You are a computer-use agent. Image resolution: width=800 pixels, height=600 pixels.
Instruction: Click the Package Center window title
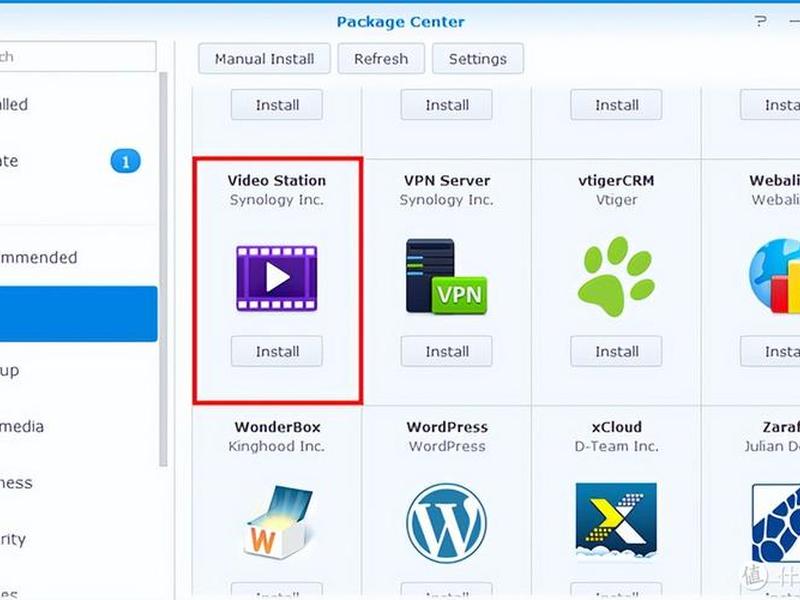click(401, 22)
